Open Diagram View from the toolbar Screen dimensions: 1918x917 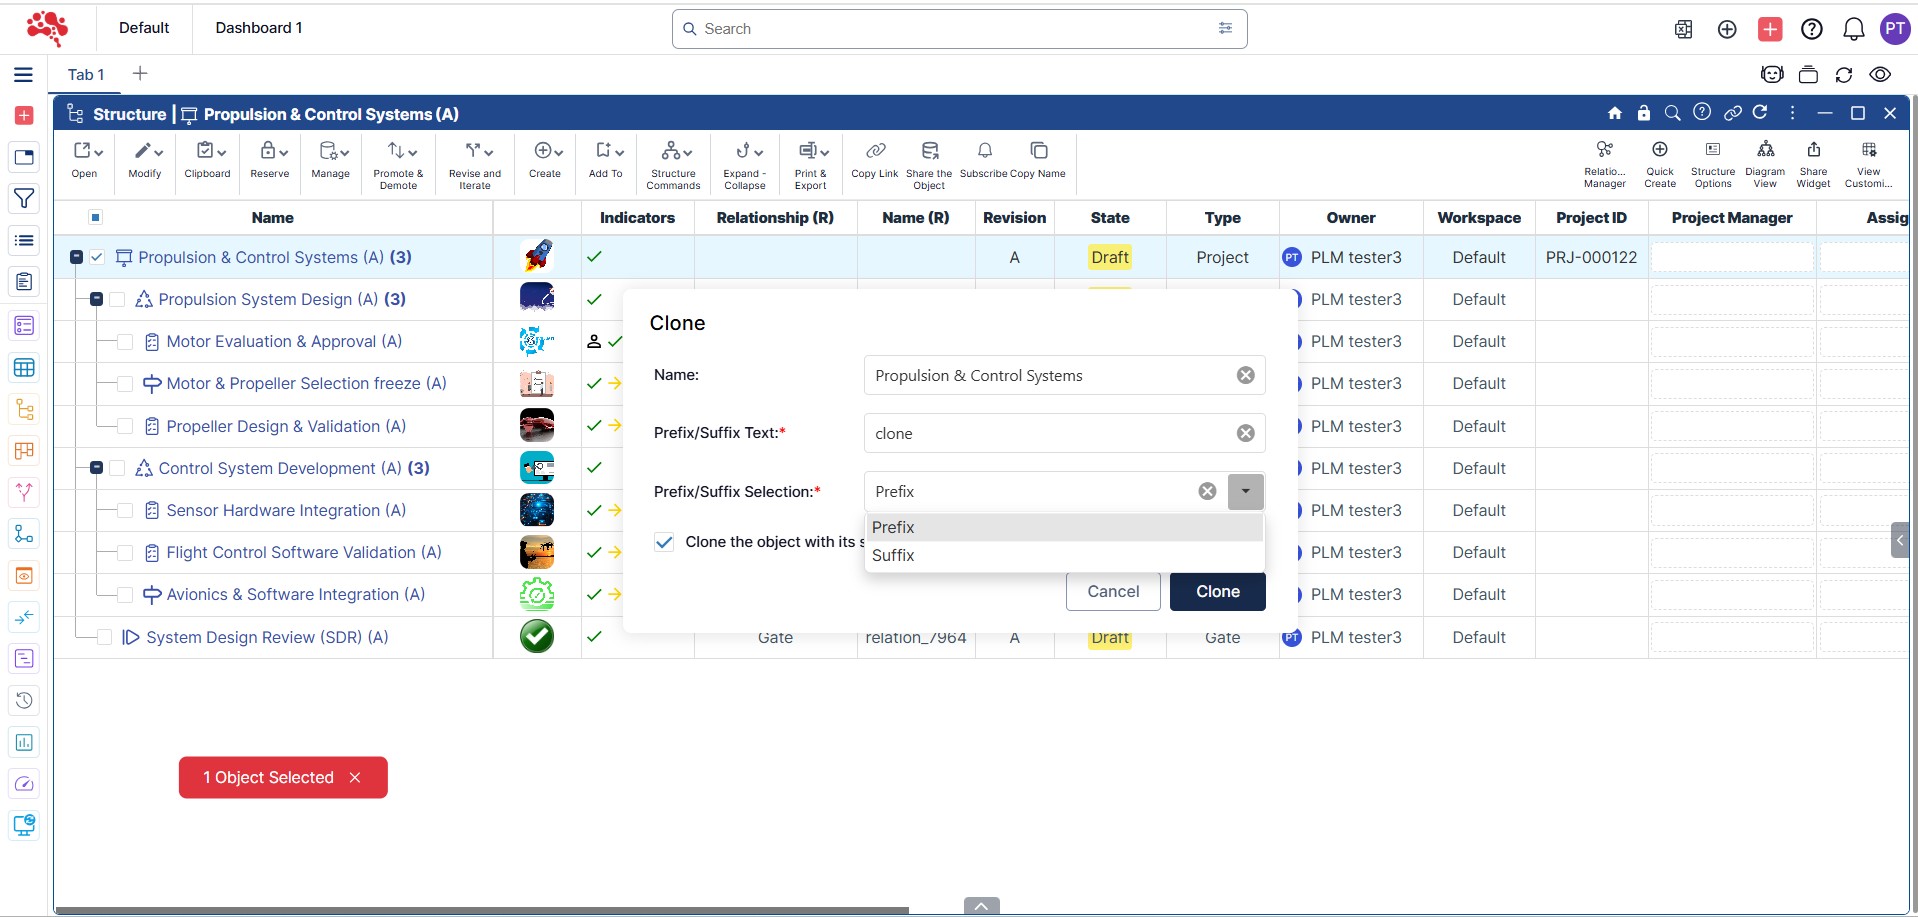[x=1765, y=150]
